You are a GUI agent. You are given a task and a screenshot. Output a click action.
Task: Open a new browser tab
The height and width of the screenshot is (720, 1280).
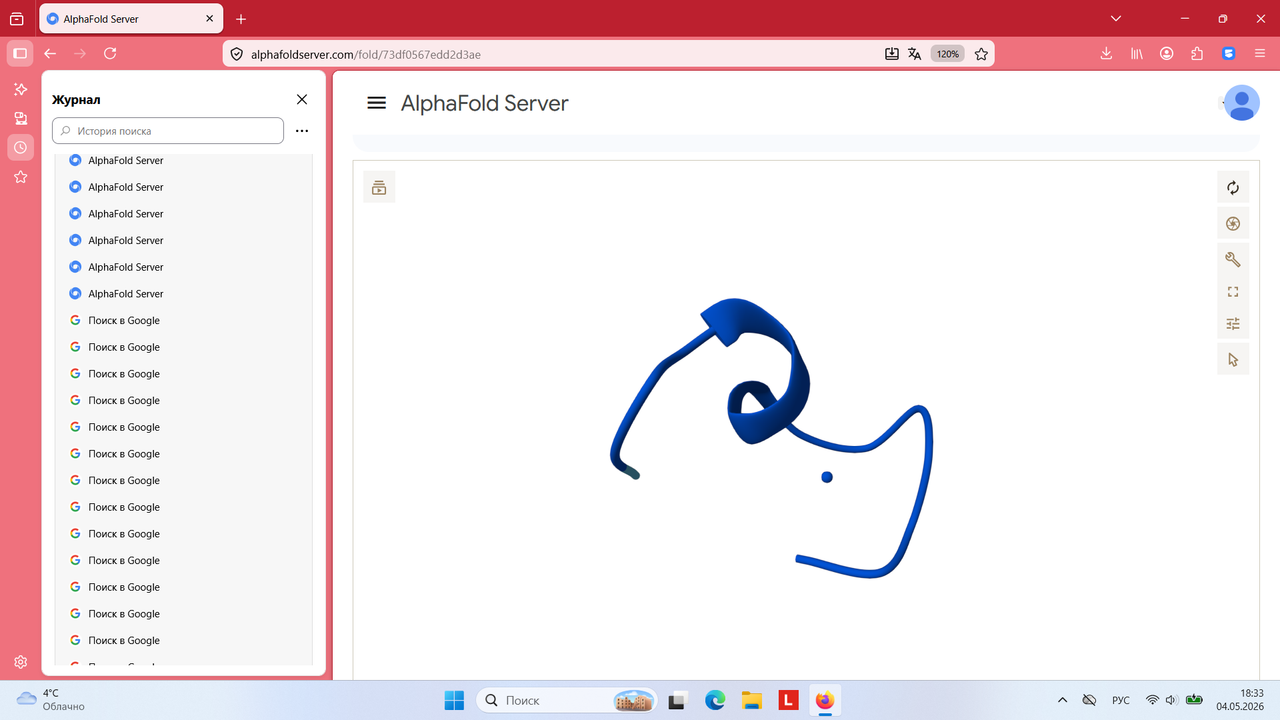tap(241, 19)
